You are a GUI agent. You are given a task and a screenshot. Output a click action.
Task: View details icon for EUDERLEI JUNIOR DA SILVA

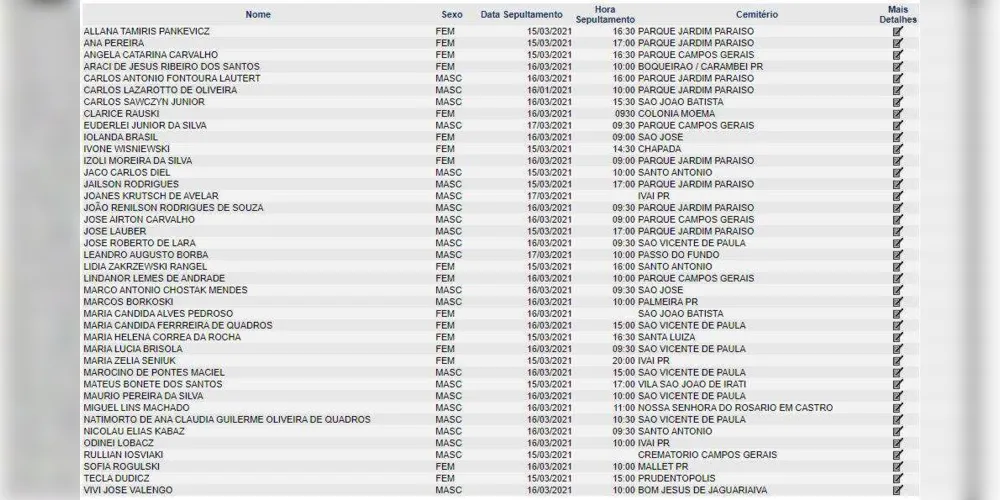(898, 126)
